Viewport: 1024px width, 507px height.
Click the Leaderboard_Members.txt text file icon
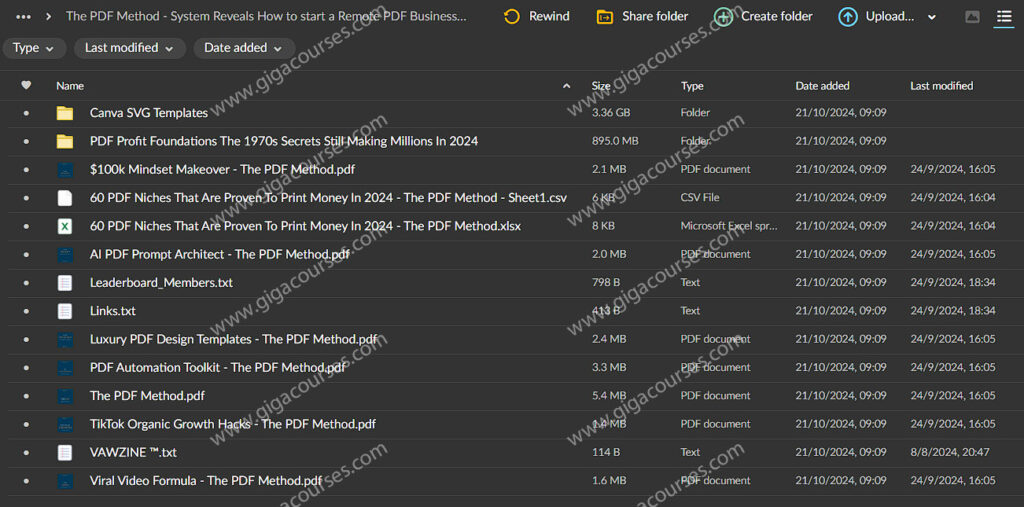click(x=65, y=283)
